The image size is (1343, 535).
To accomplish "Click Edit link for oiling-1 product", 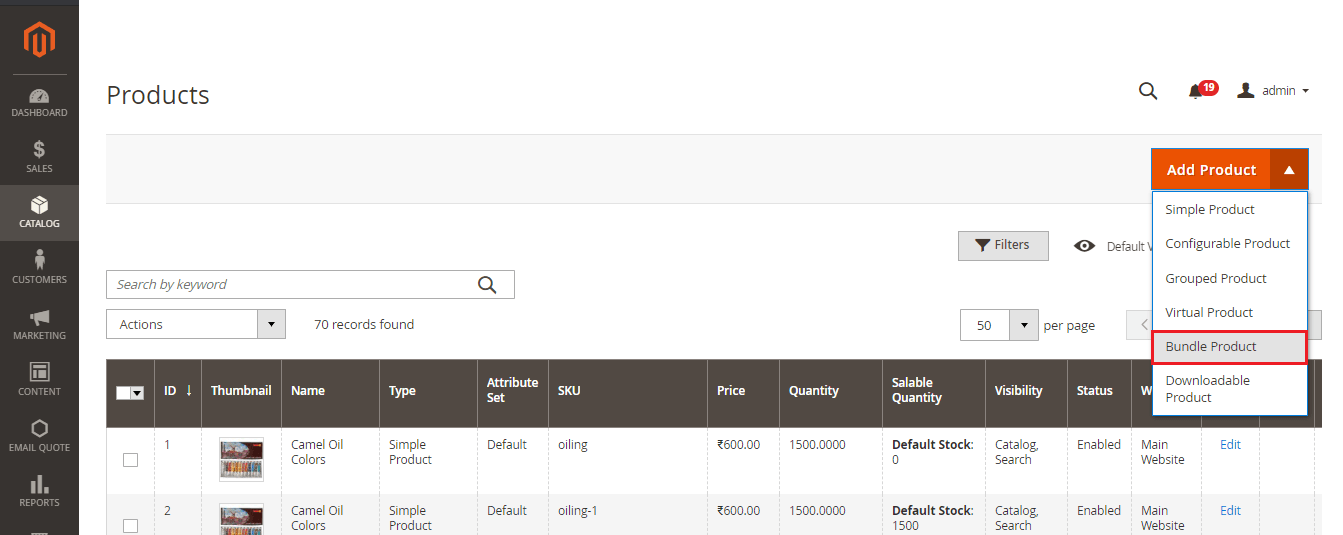I will pos(1230,510).
